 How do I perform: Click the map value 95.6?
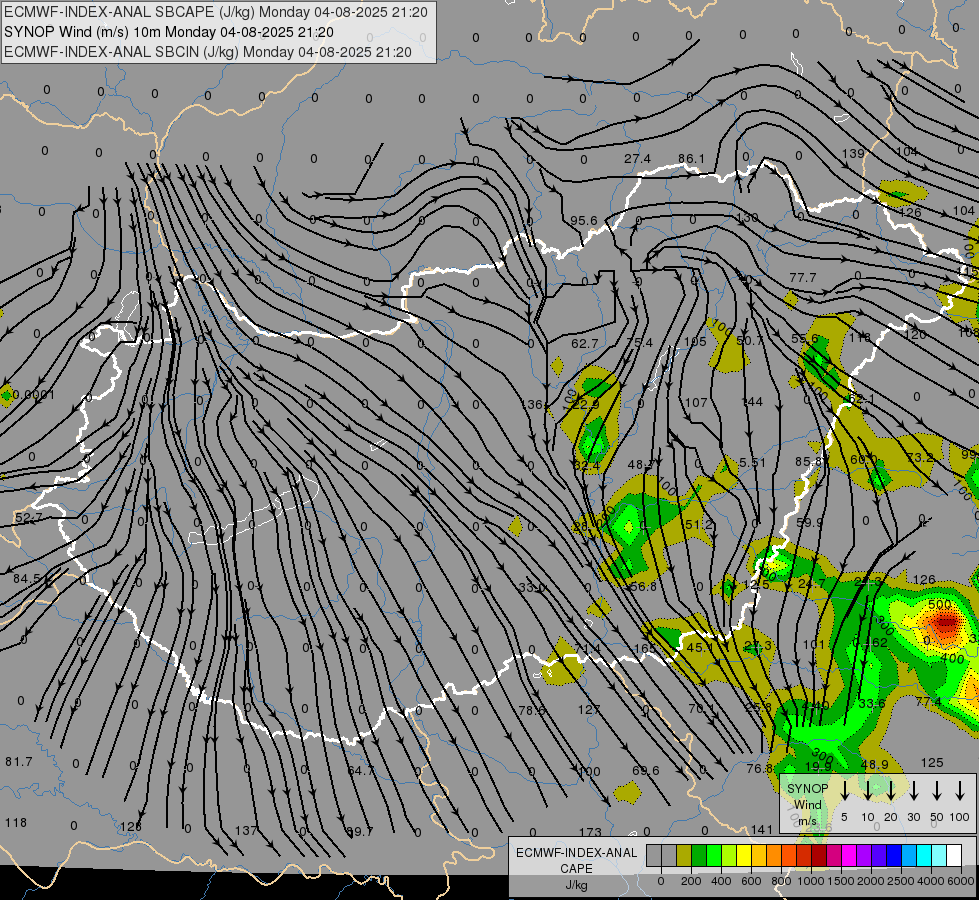584,220
